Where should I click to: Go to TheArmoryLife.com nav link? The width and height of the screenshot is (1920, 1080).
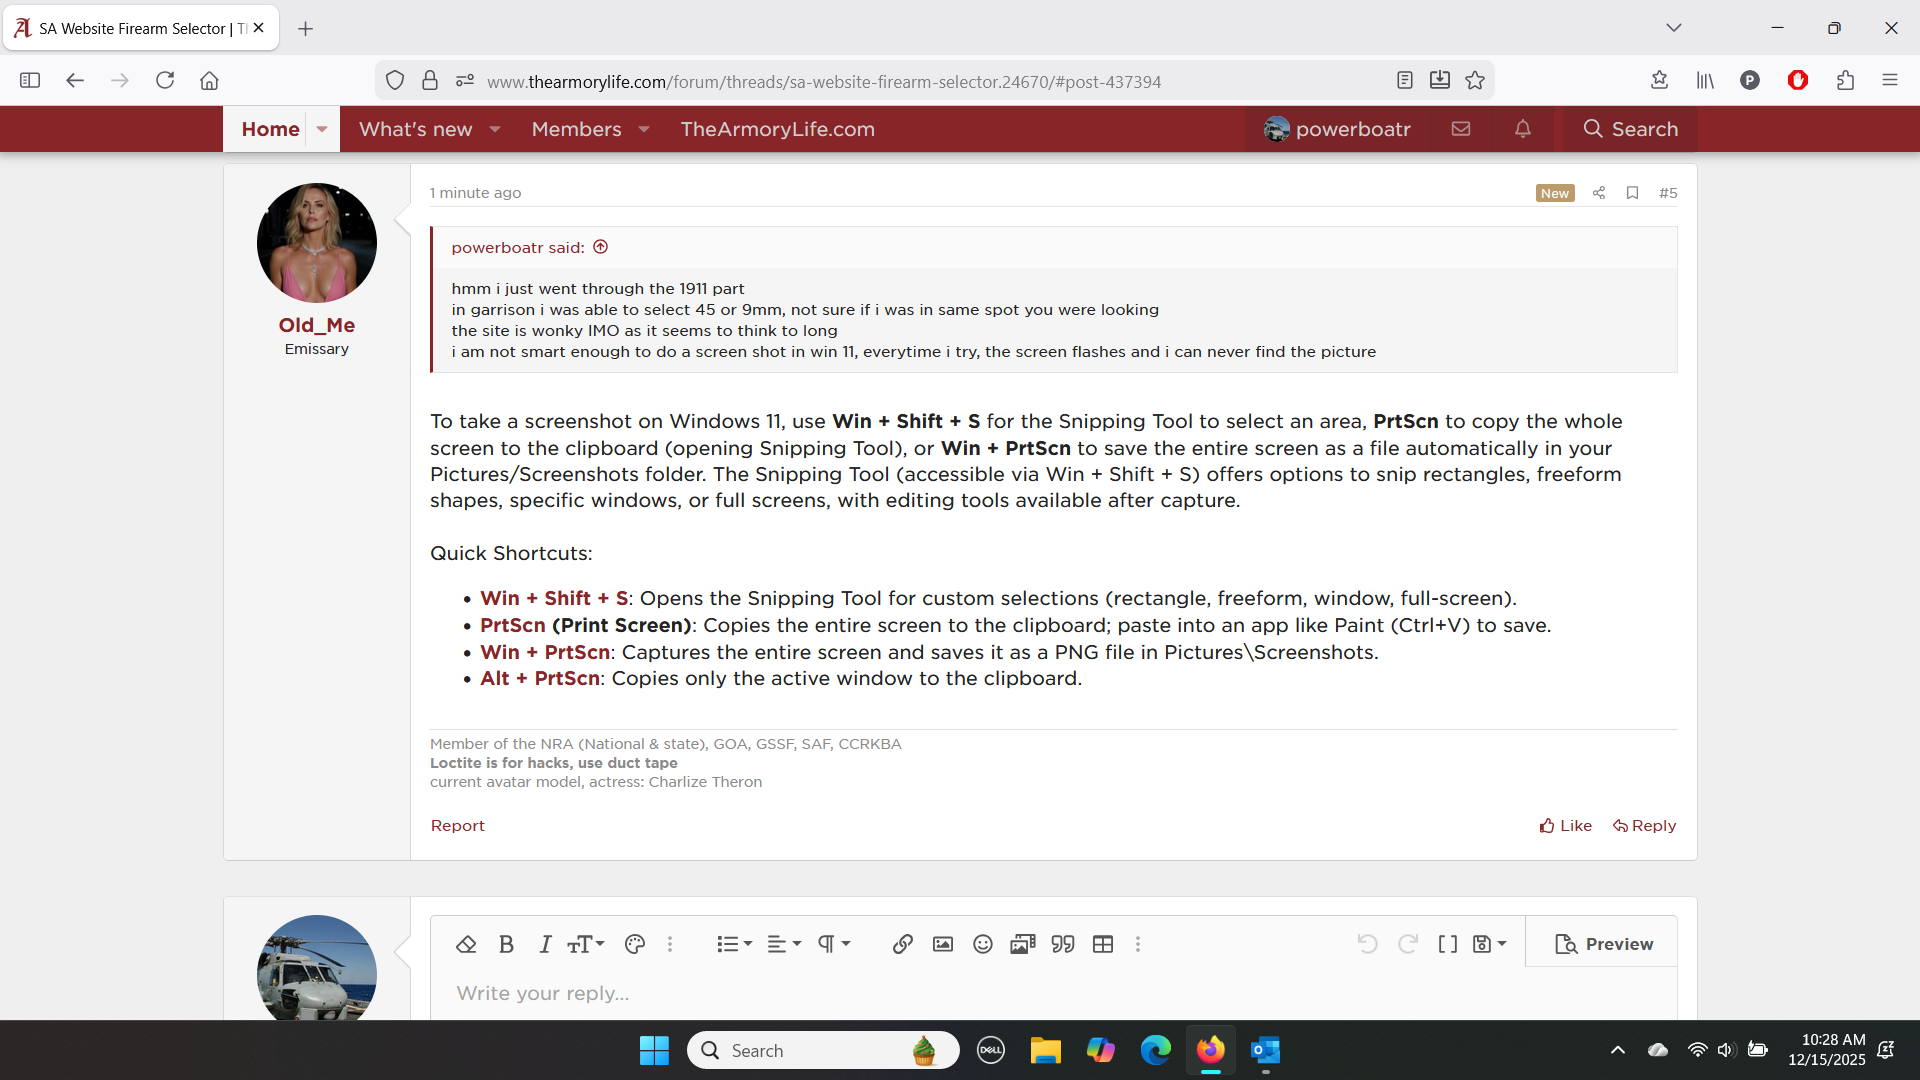pos(777,129)
